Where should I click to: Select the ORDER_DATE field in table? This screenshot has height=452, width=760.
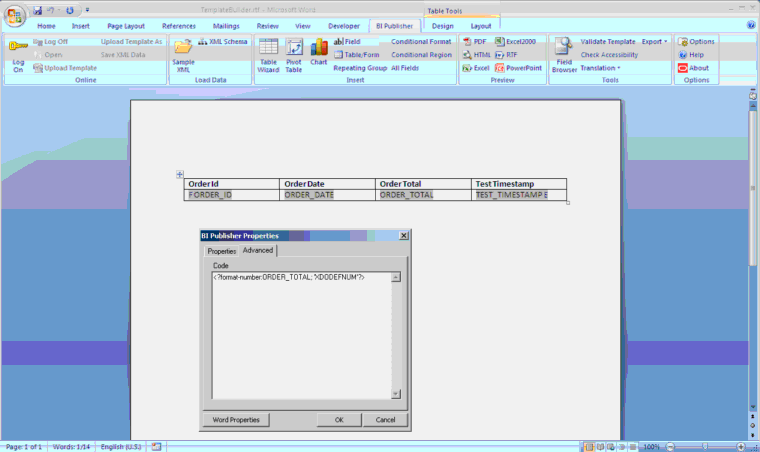[x=309, y=195]
